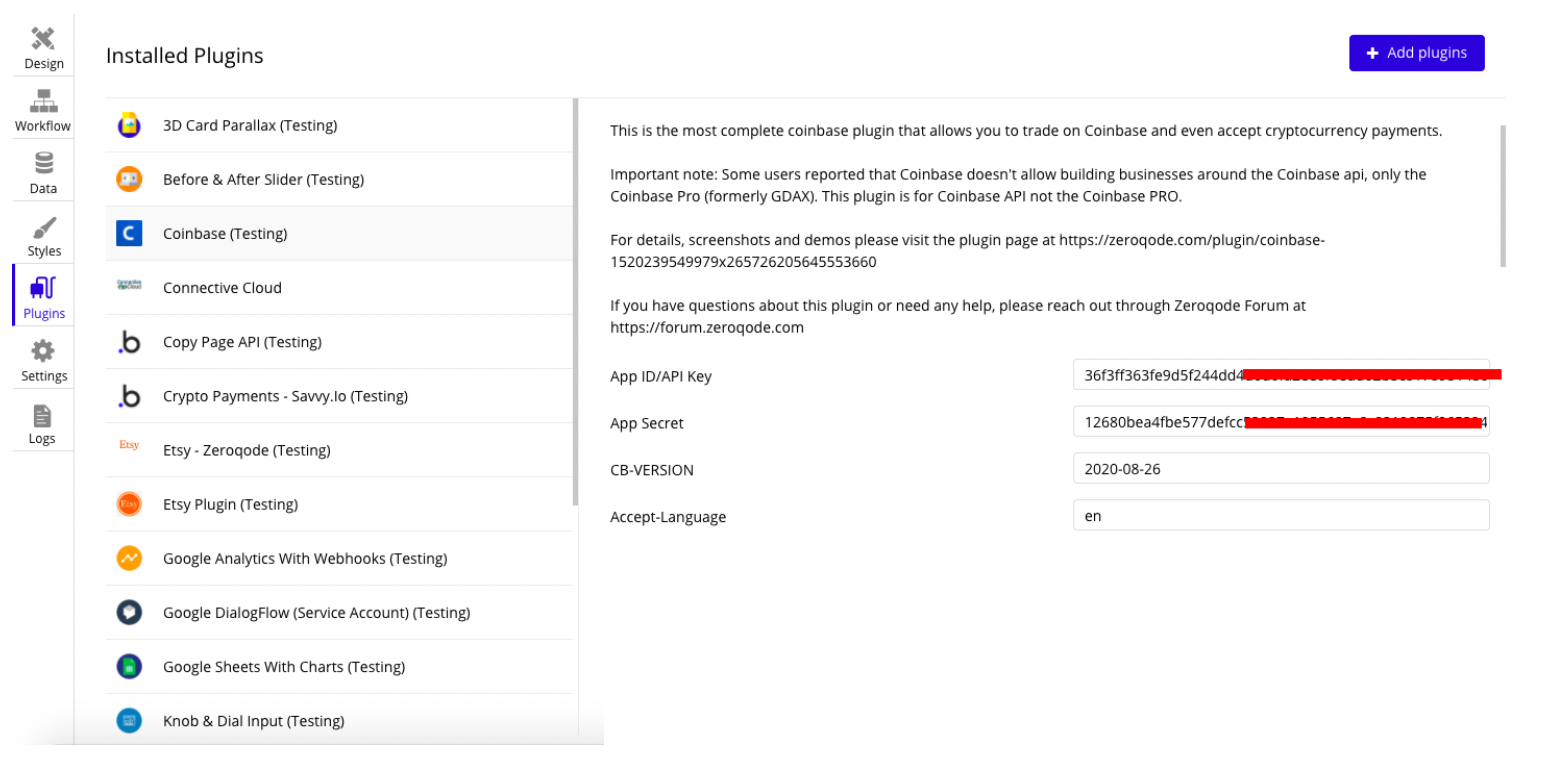The width and height of the screenshot is (1546, 772).
Task: Click the App ID/API Key input field
Action: click(1281, 375)
